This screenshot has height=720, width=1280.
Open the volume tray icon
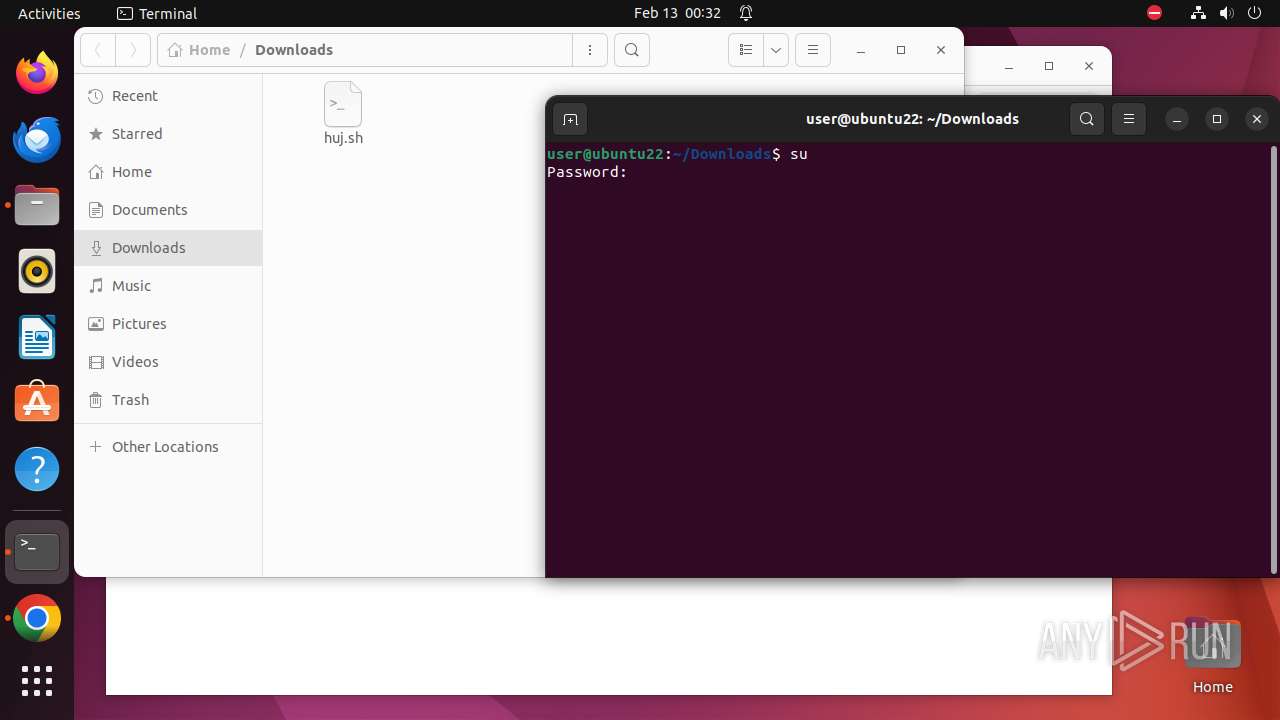click(x=1227, y=14)
